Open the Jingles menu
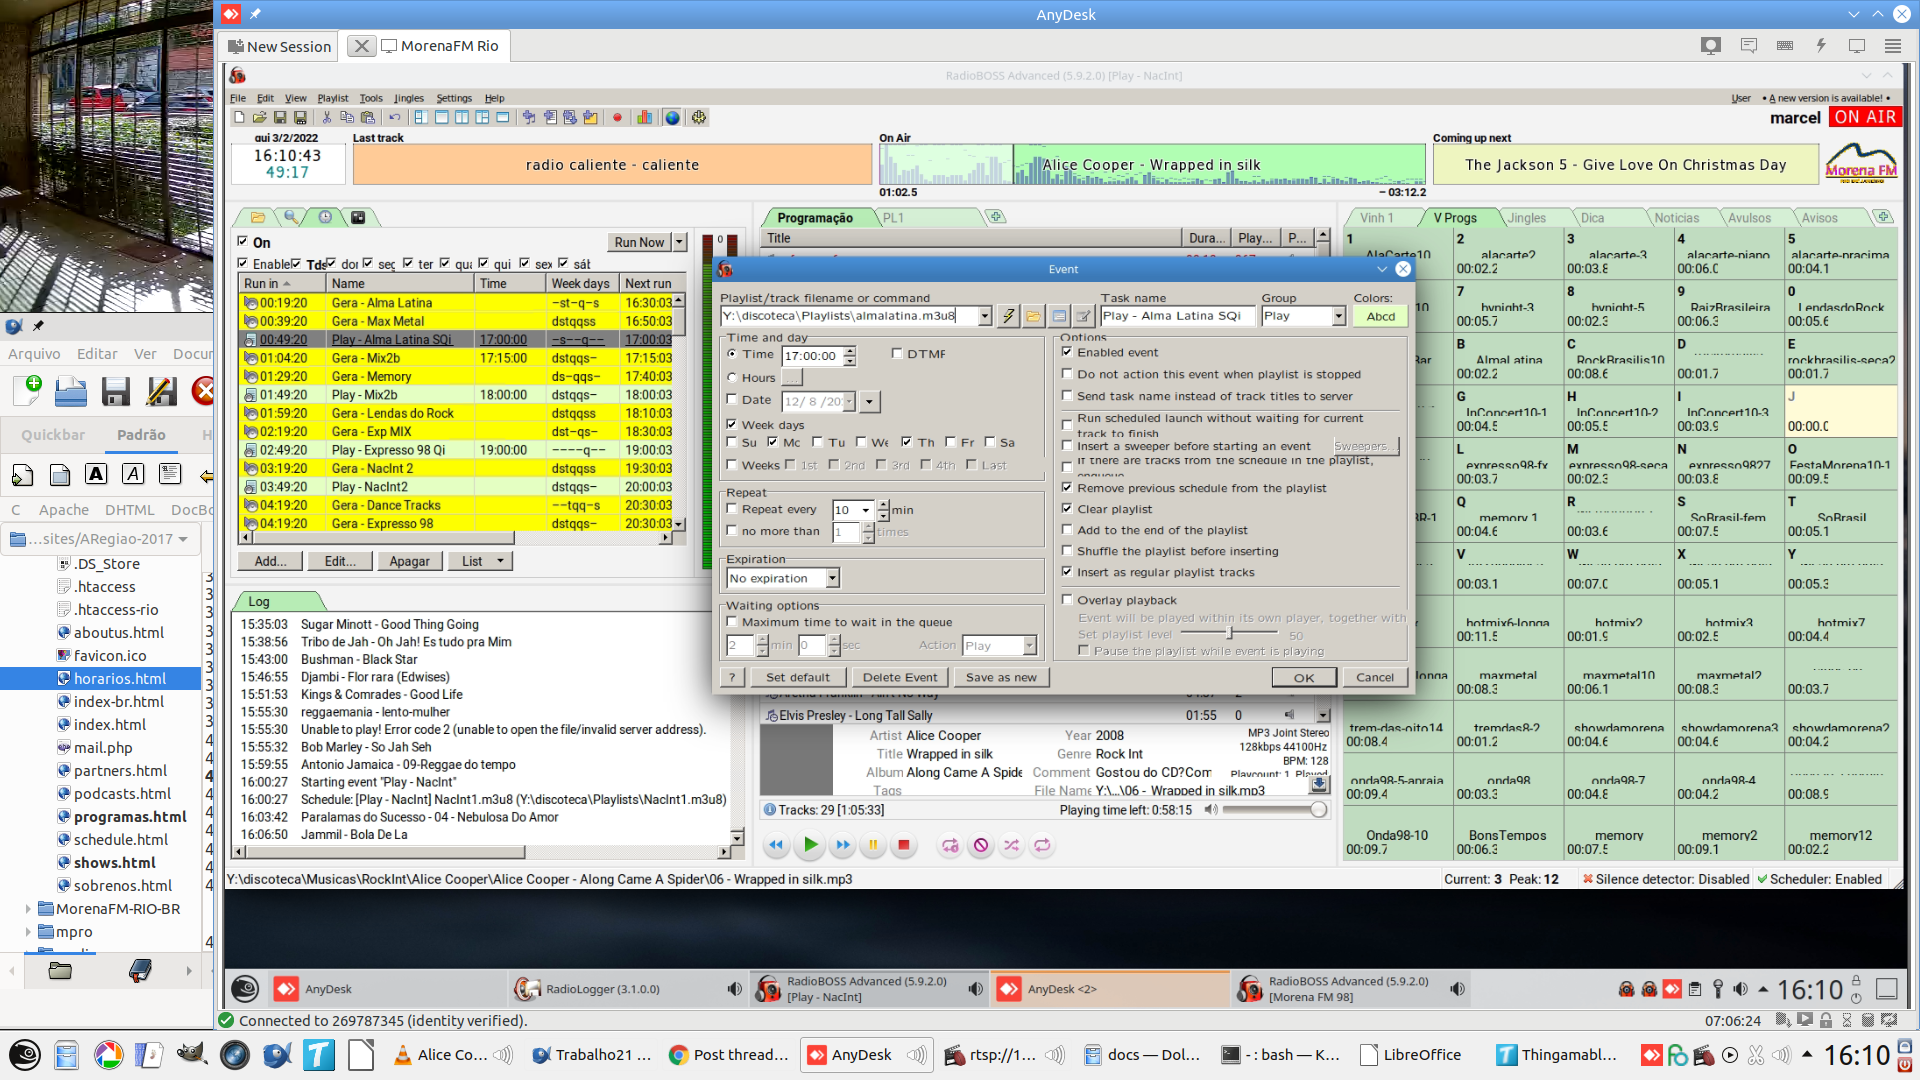Viewport: 1920px width, 1080px height. pos(409,98)
